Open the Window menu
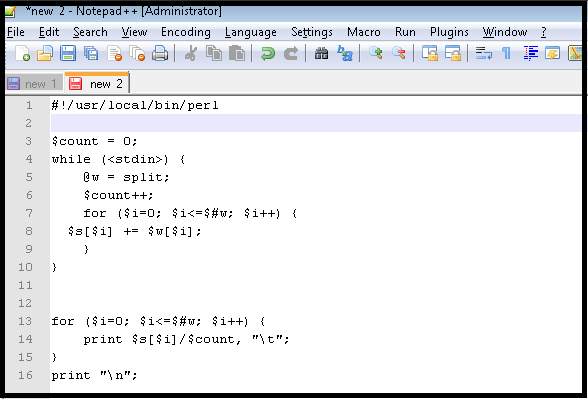Image resolution: width=588 pixels, height=399 pixels. point(505,32)
